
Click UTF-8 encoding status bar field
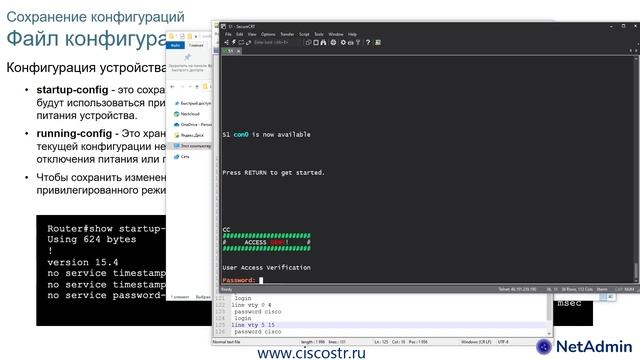click(x=503, y=342)
